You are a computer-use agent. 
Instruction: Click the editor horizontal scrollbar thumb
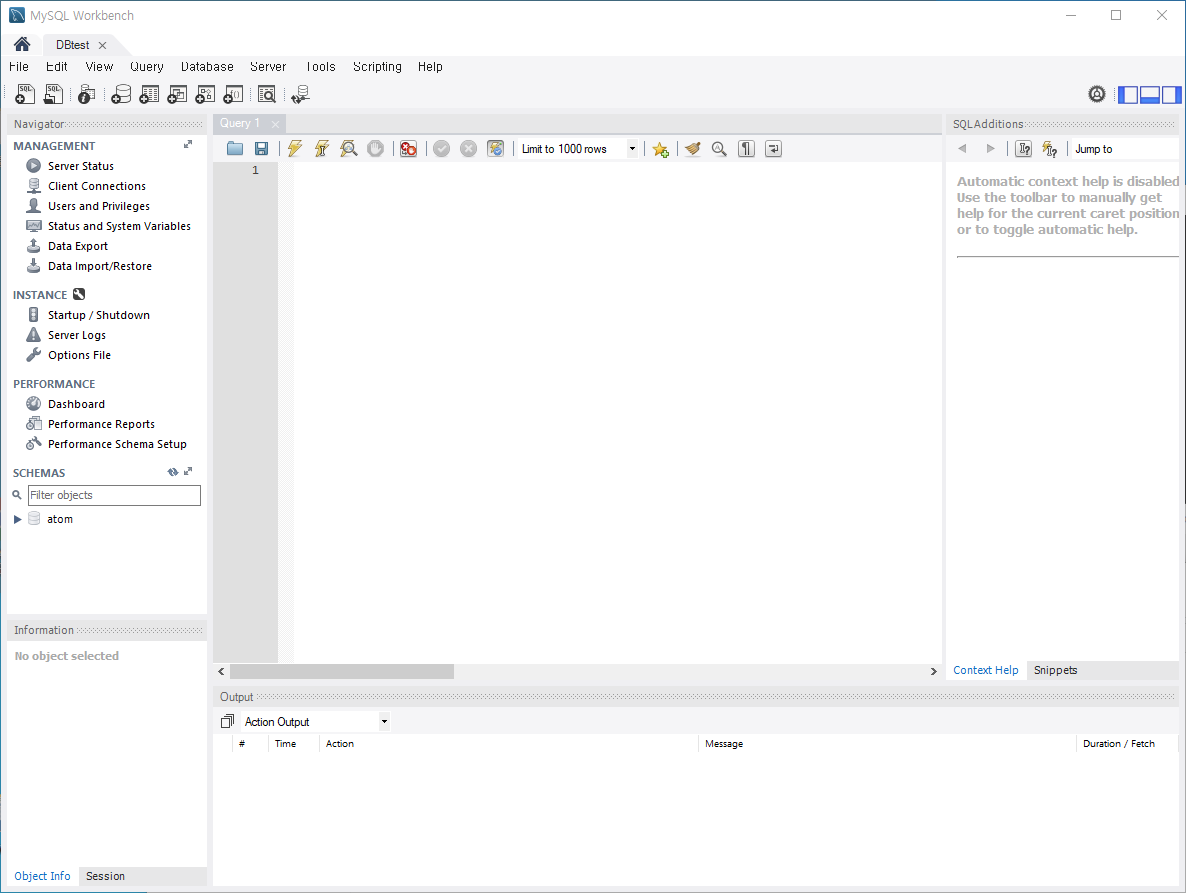pyautogui.click(x=342, y=671)
